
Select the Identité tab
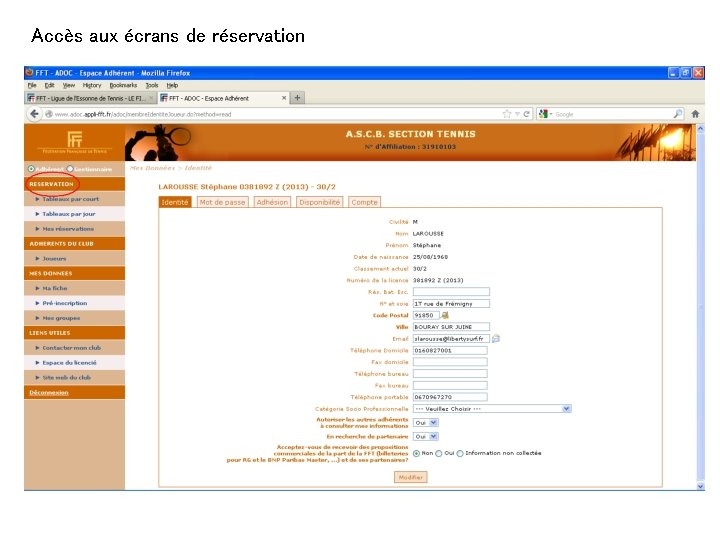(x=174, y=202)
